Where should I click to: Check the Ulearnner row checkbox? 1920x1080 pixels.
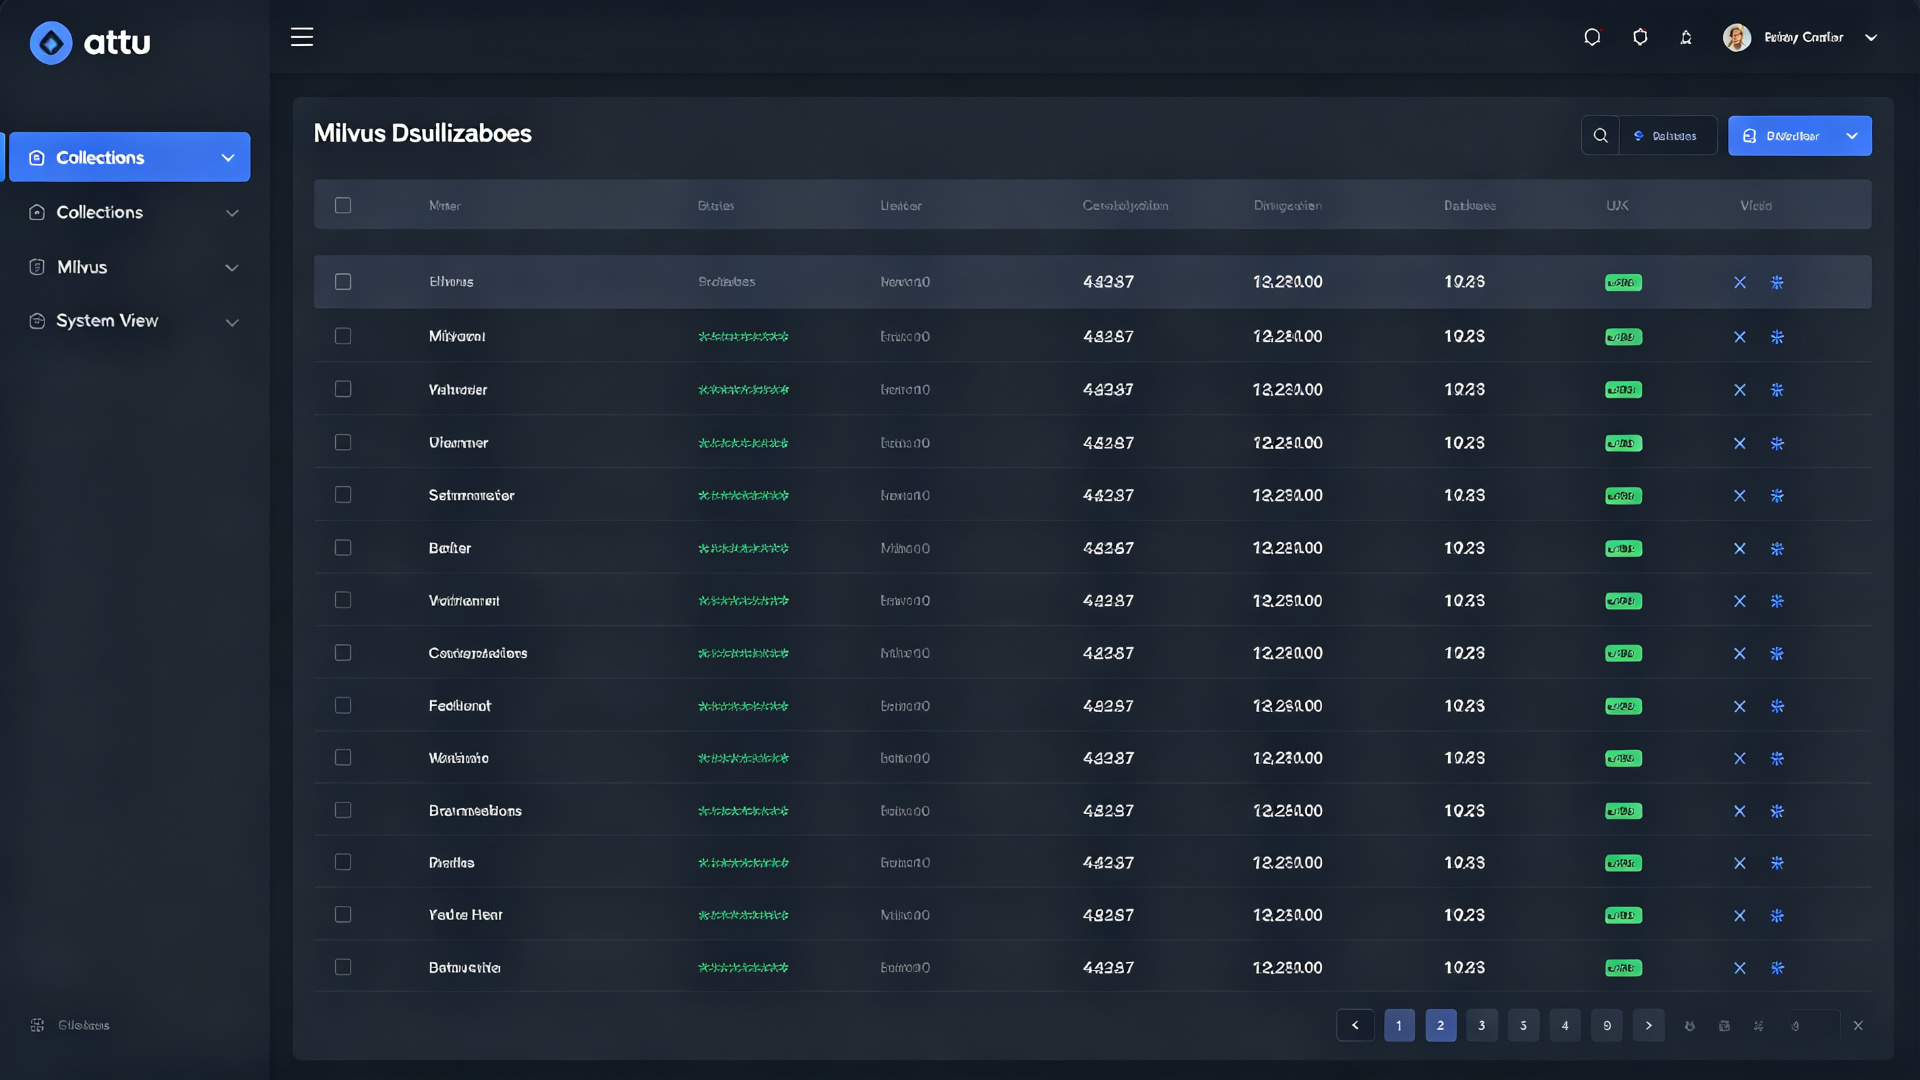pyautogui.click(x=343, y=442)
